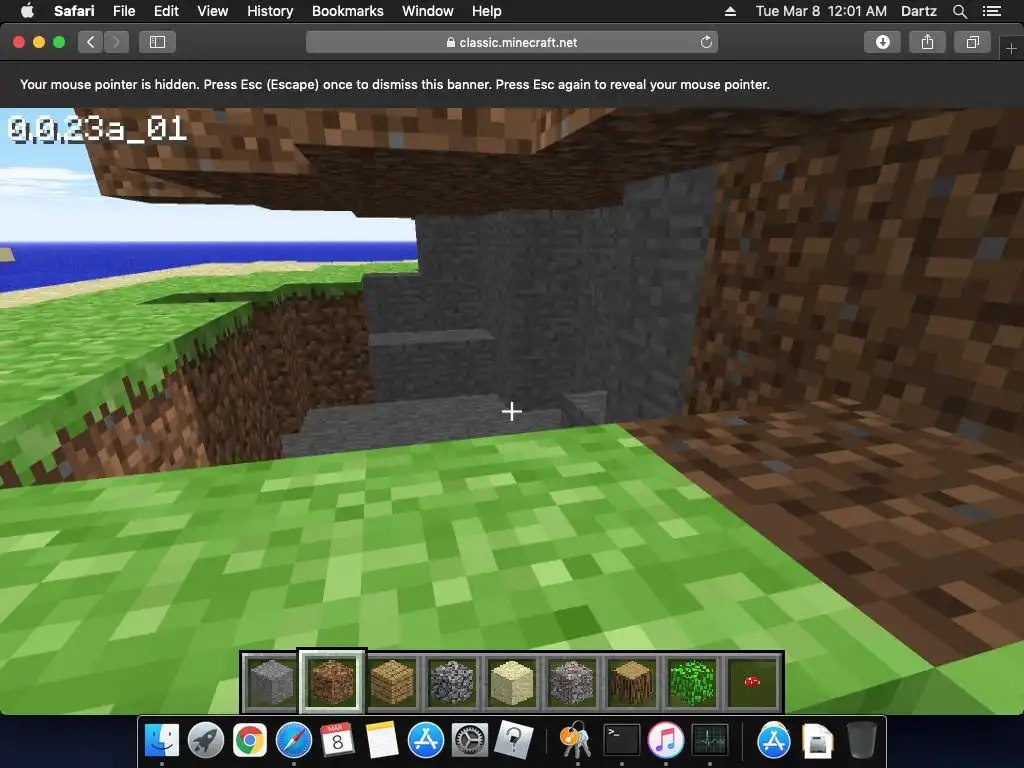This screenshot has height=768, width=1024.
Task: Click the classic.minecraft.net address bar
Action: coord(512,42)
